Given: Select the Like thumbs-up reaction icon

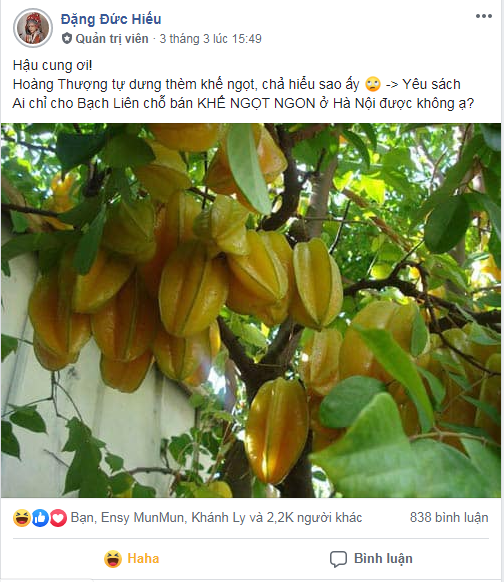Looking at the screenshot, I should click(x=40, y=518).
